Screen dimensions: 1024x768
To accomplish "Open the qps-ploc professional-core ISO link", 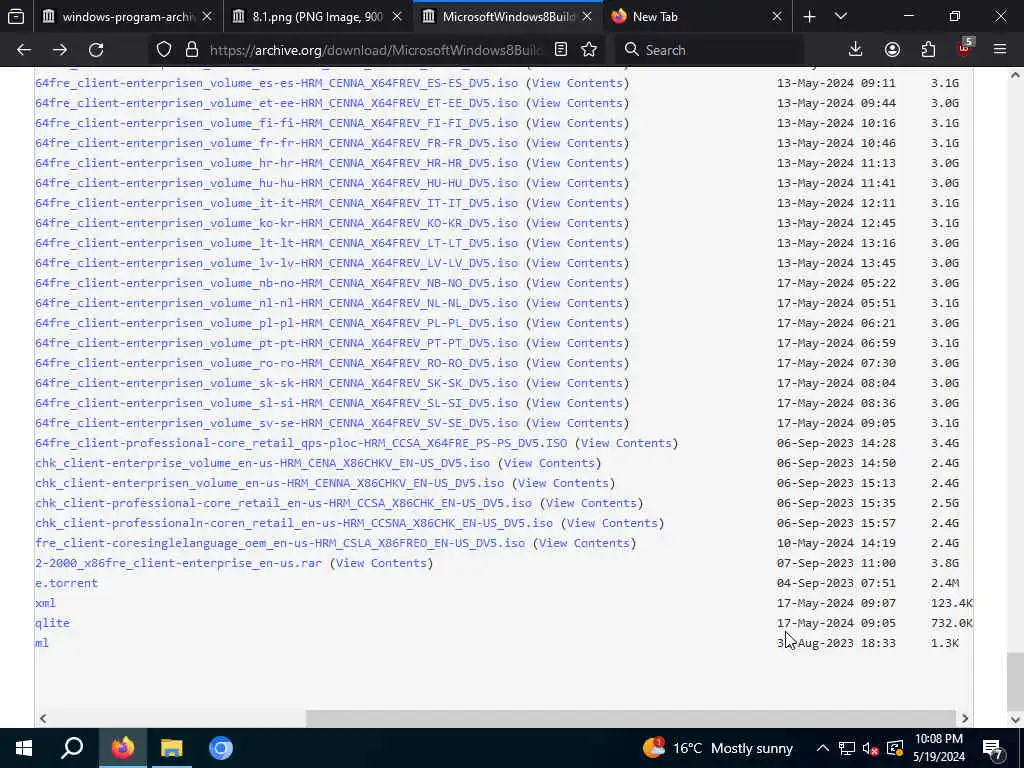I will (301, 443).
